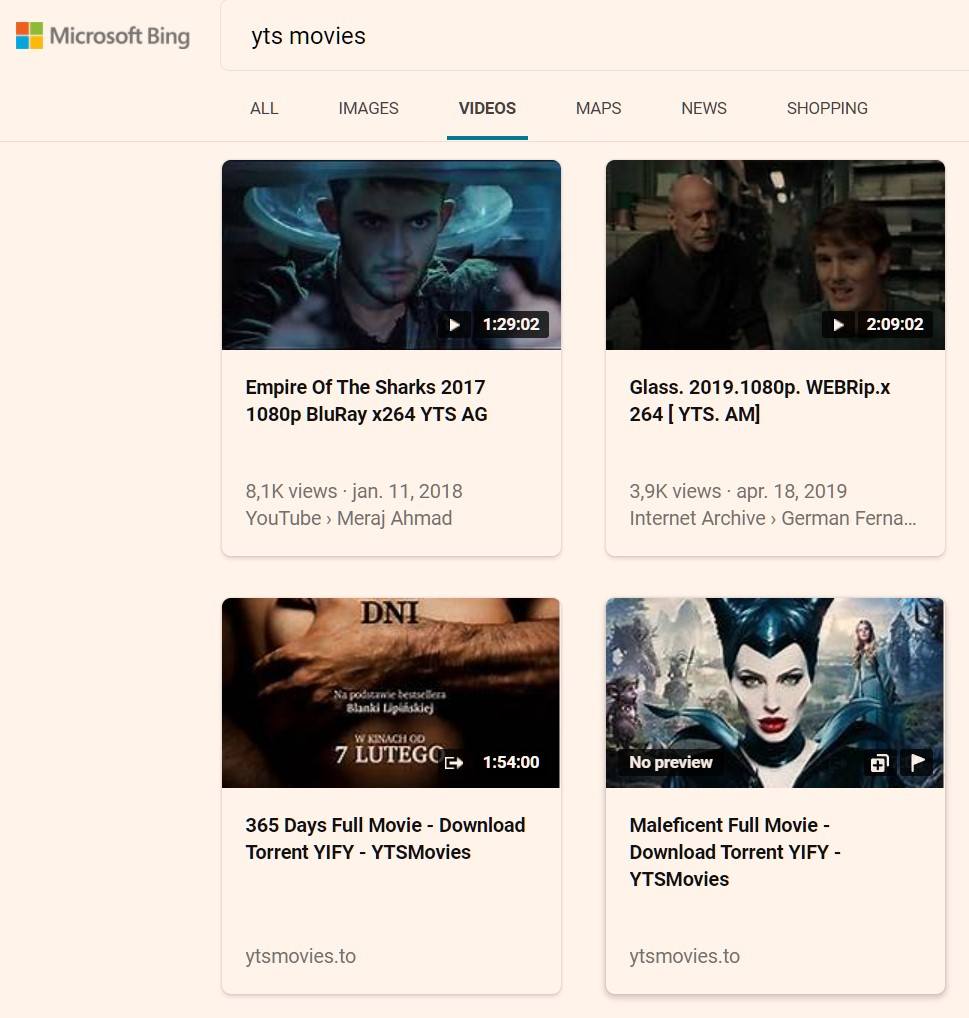Open Glass 2019 video thumbnail
This screenshot has width=969, height=1018.
(775, 255)
